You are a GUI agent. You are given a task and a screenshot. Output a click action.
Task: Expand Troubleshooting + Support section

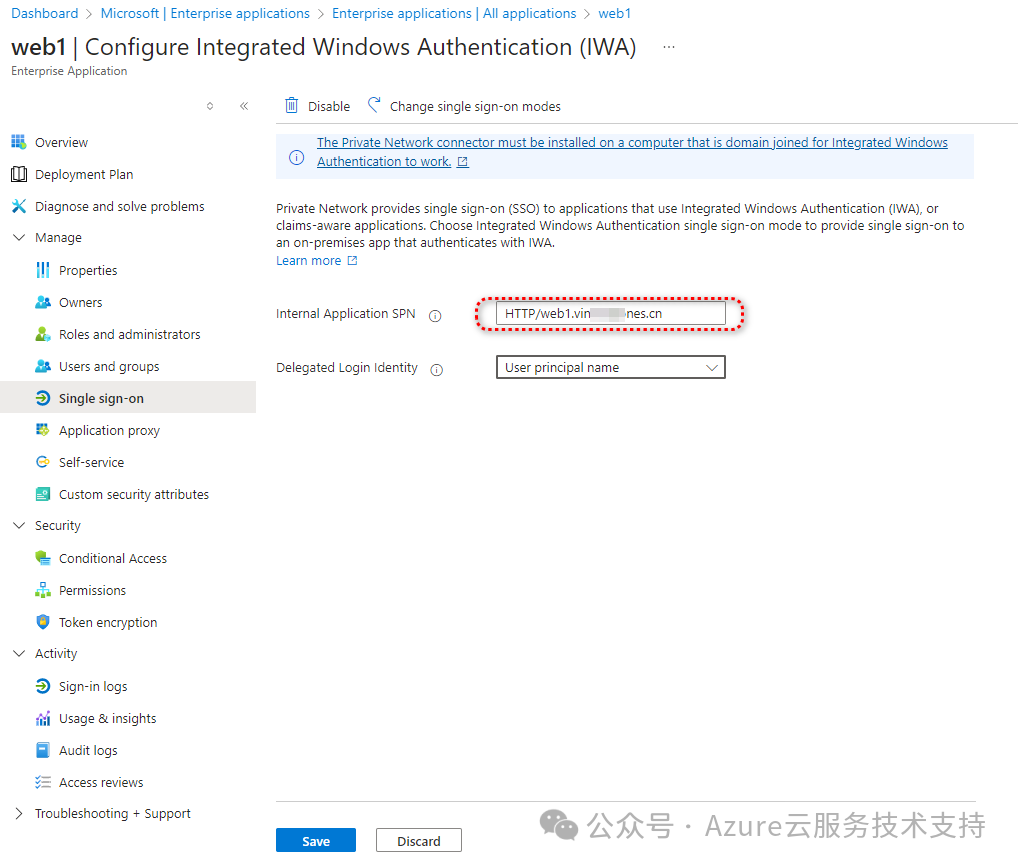click(19, 813)
